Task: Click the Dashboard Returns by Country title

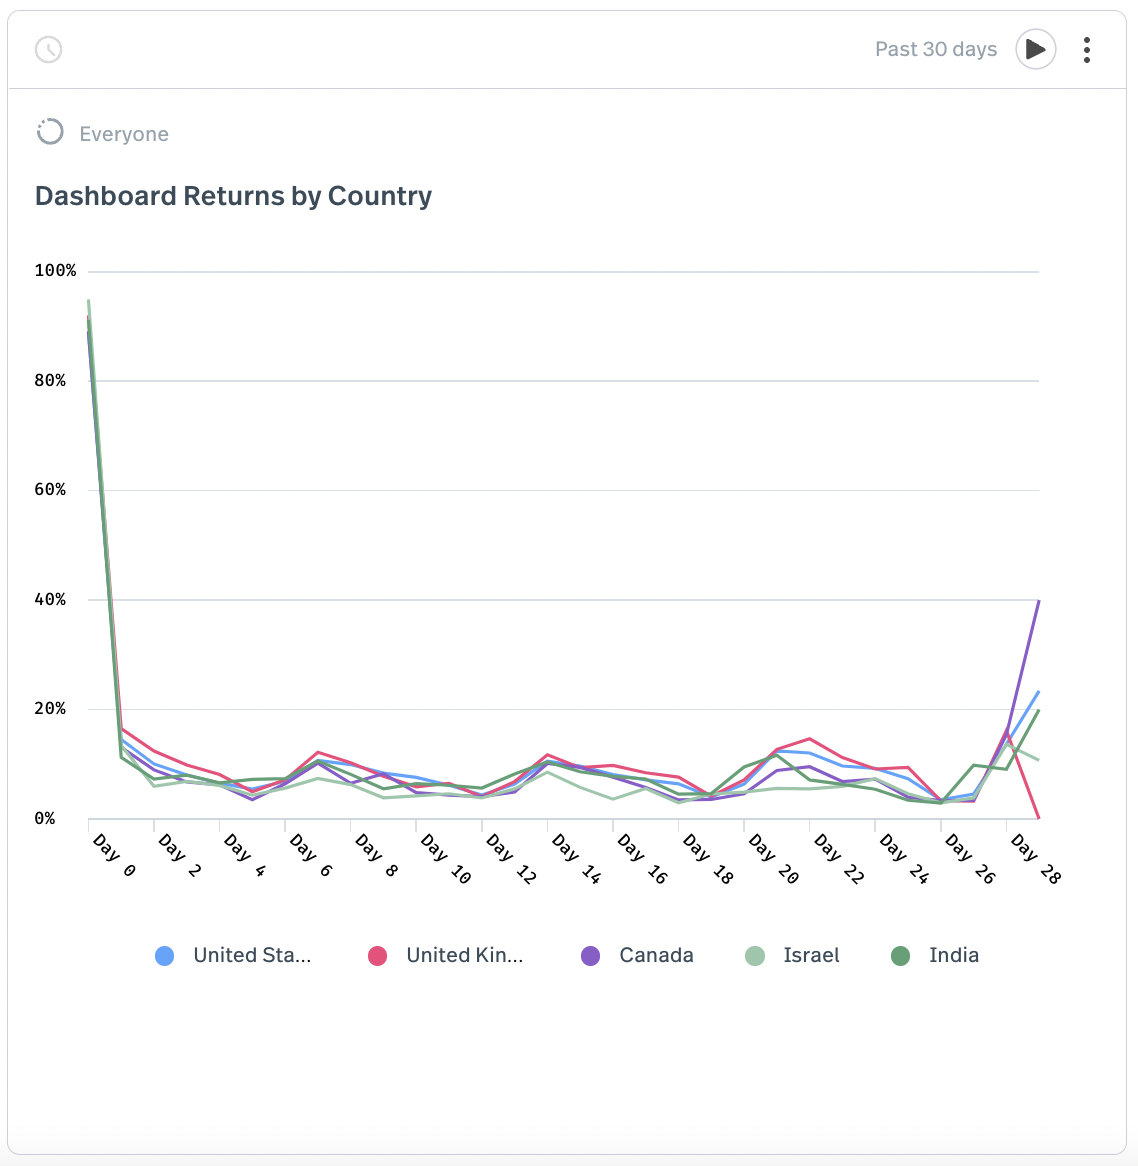Action: click(233, 196)
